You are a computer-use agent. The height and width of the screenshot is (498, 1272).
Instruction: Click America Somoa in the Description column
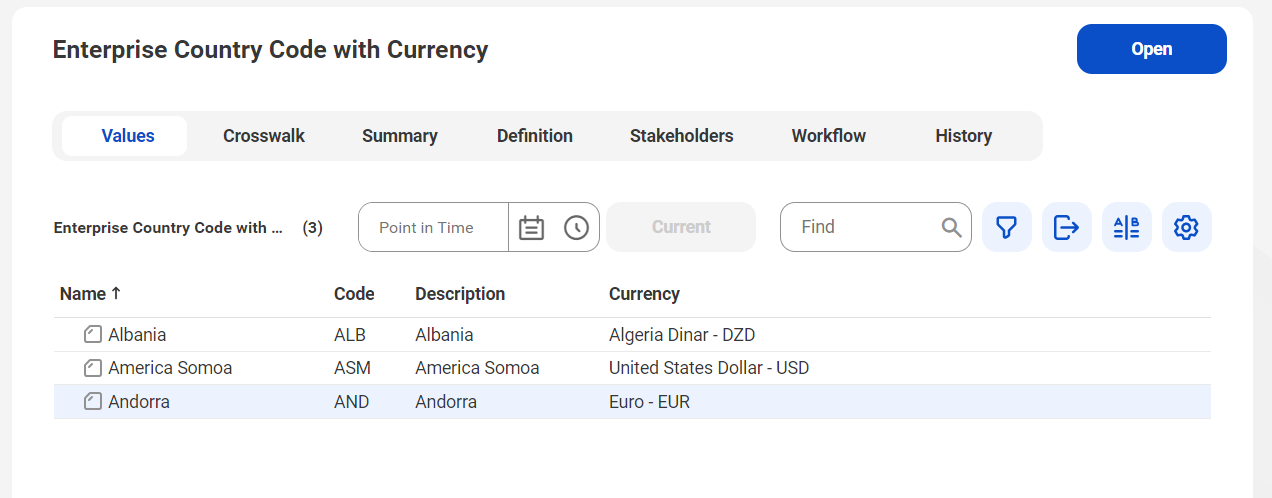(x=477, y=368)
